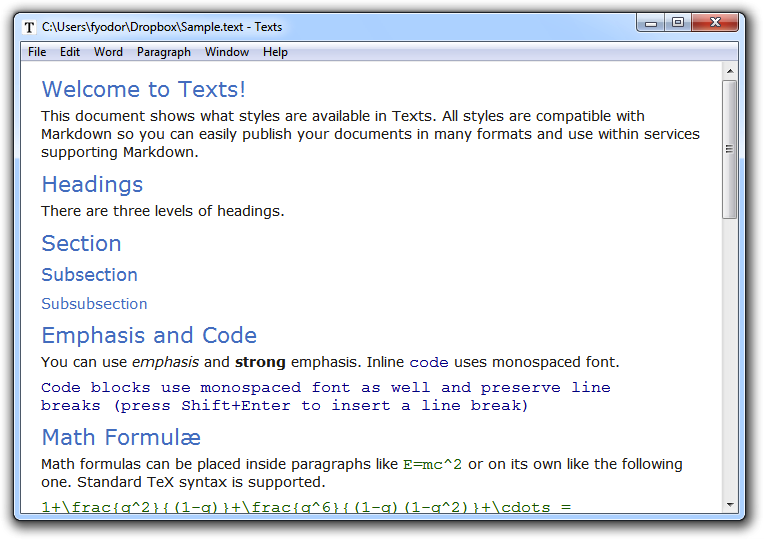Click the 'Subsubsection' heading
This screenshot has width=764, height=540.
point(94,304)
